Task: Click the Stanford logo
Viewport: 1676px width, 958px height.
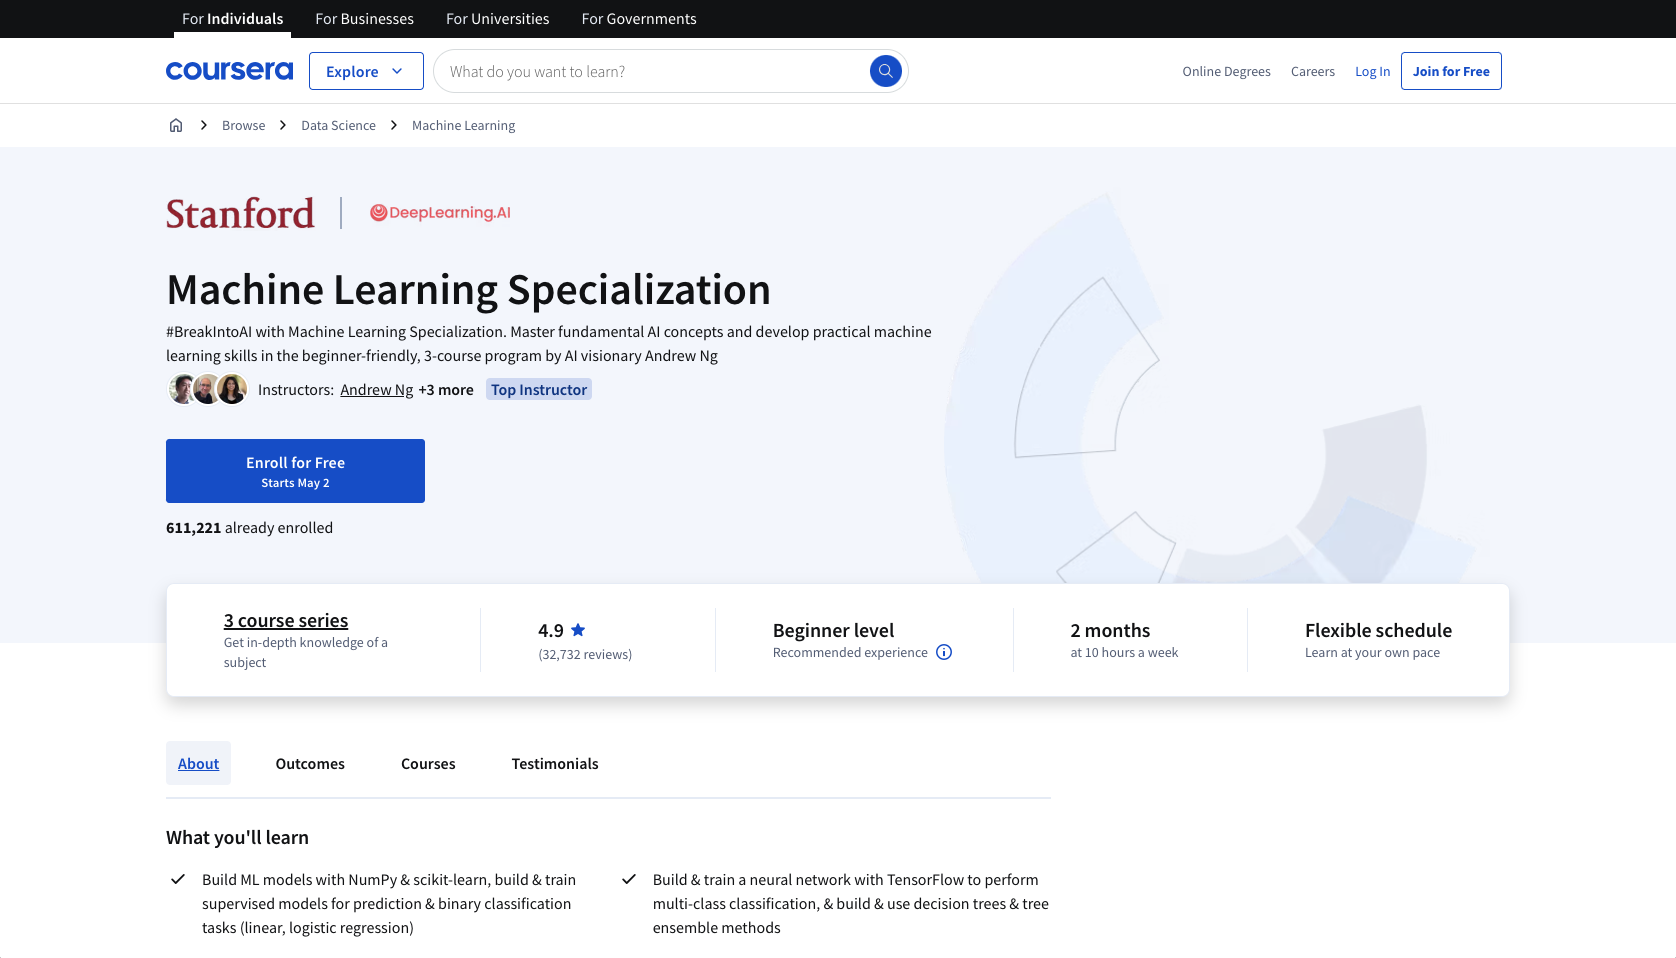Action: (240, 213)
